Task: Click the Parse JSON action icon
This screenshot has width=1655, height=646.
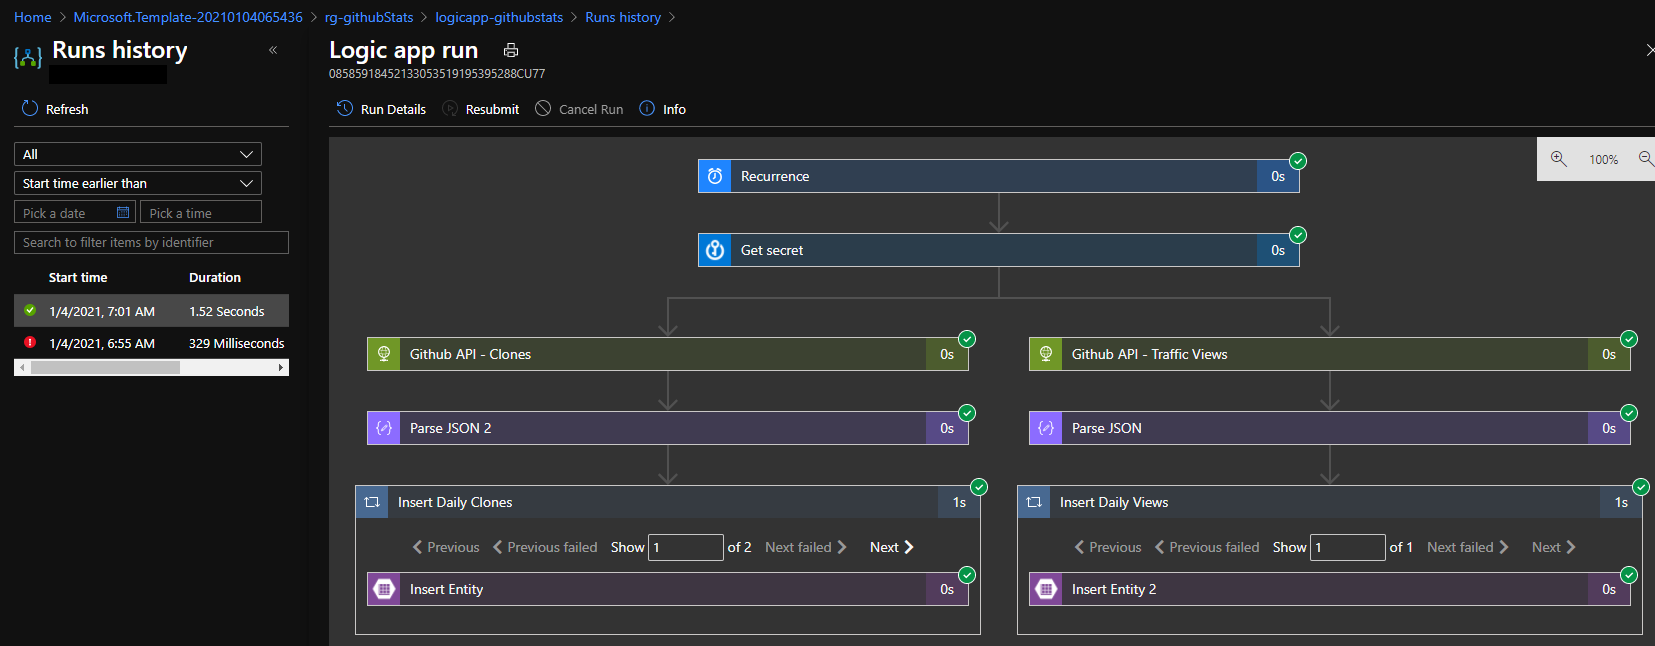Action: coord(1046,428)
